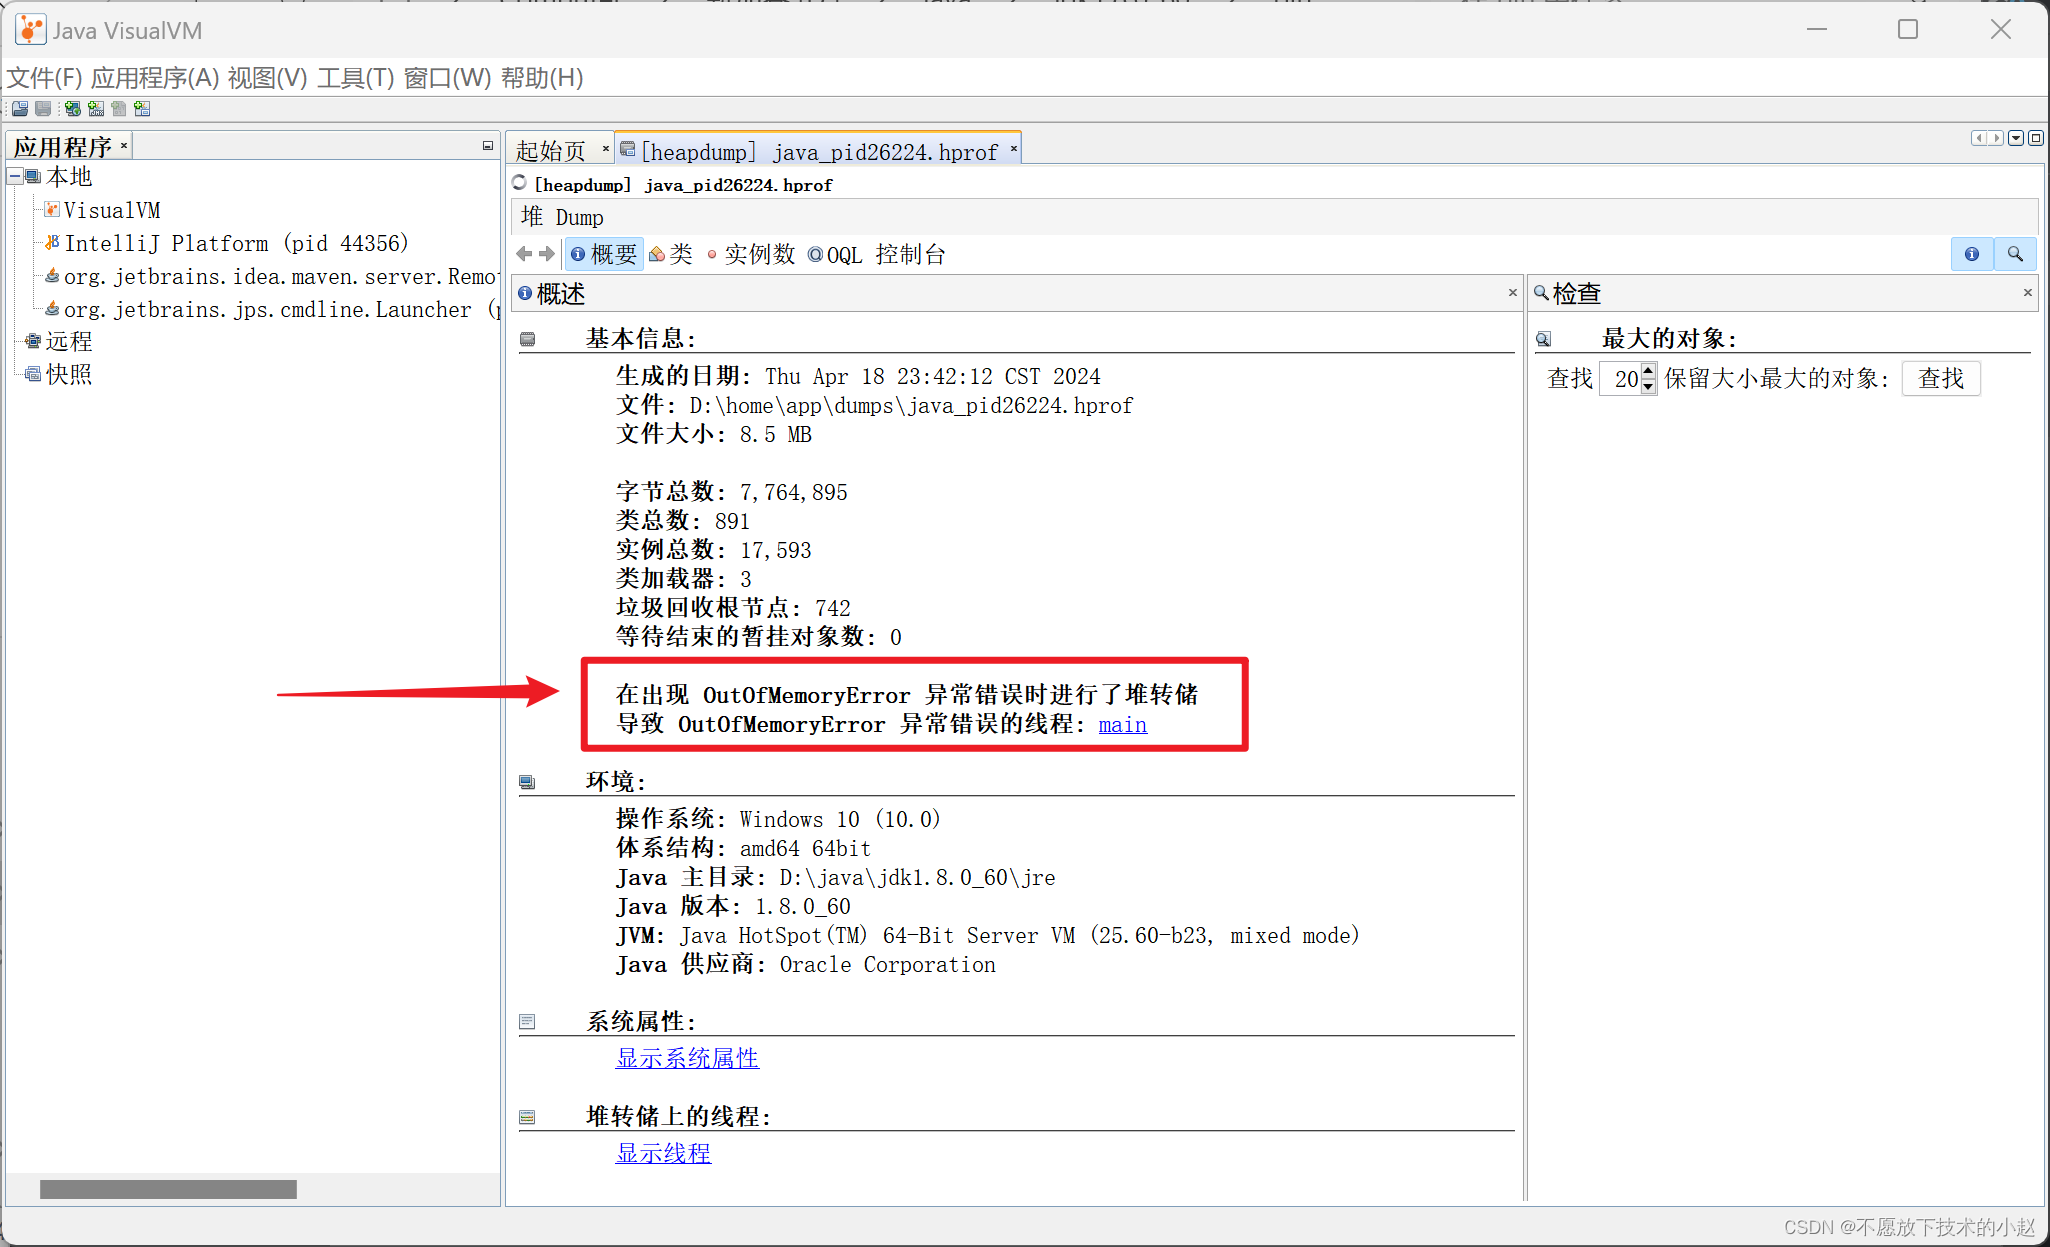Click the forward navigation arrow
This screenshot has width=2050, height=1247.
(x=546, y=254)
